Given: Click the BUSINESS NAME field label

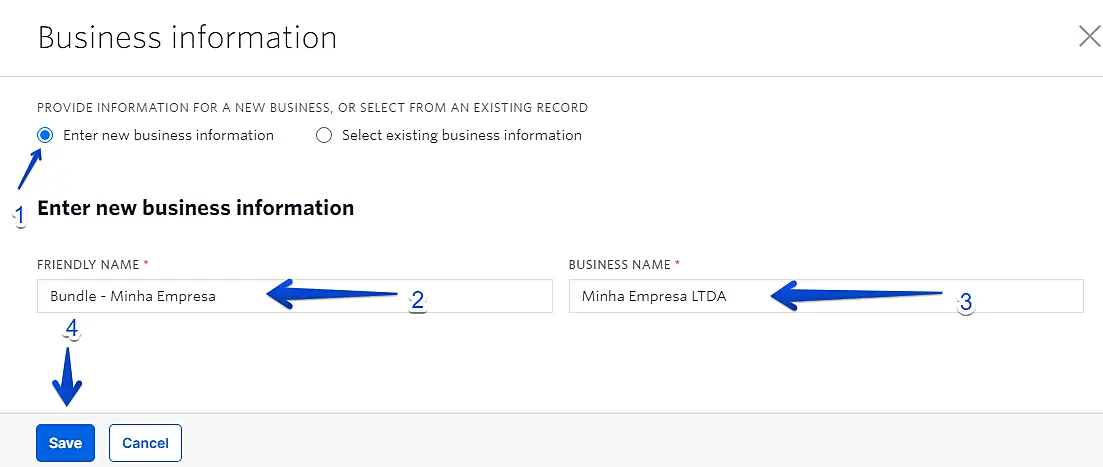Looking at the screenshot, I should click(620, 264).
